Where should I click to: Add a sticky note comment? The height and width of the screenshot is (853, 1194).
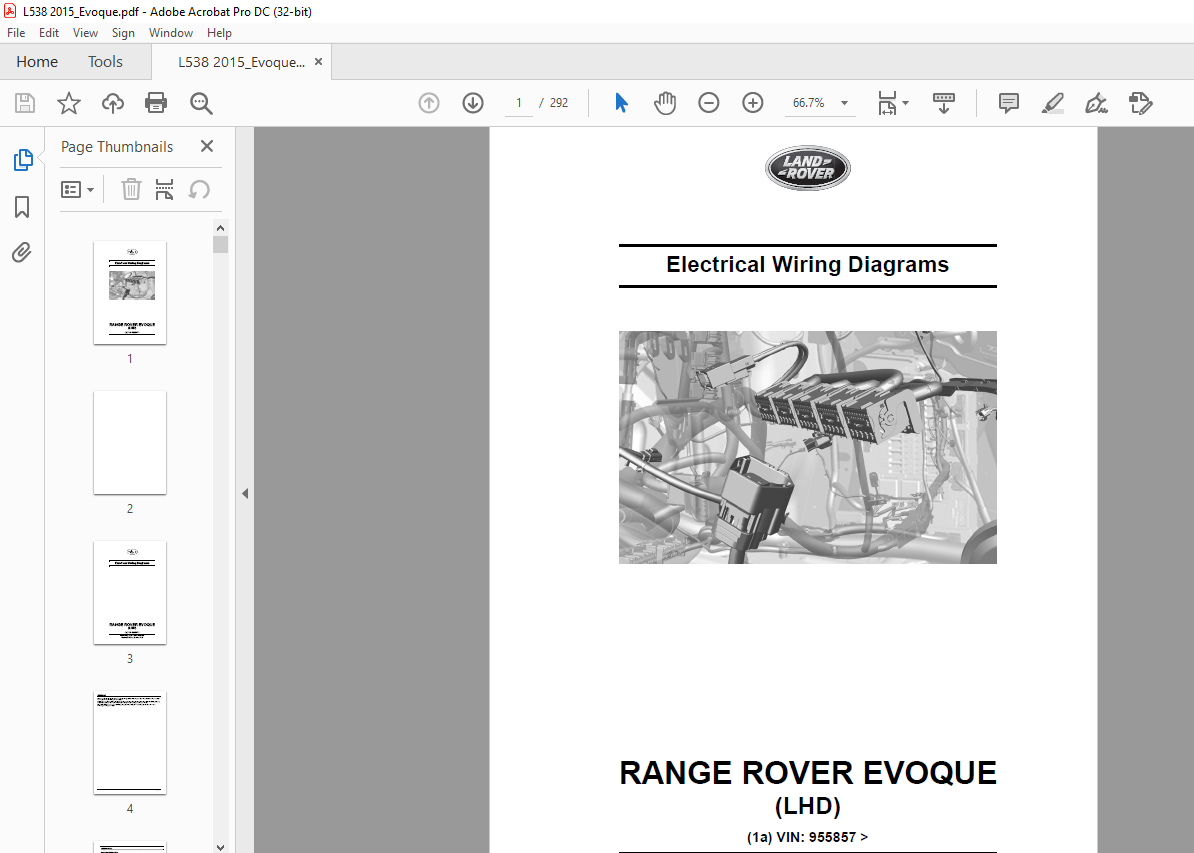point(1009,103)
